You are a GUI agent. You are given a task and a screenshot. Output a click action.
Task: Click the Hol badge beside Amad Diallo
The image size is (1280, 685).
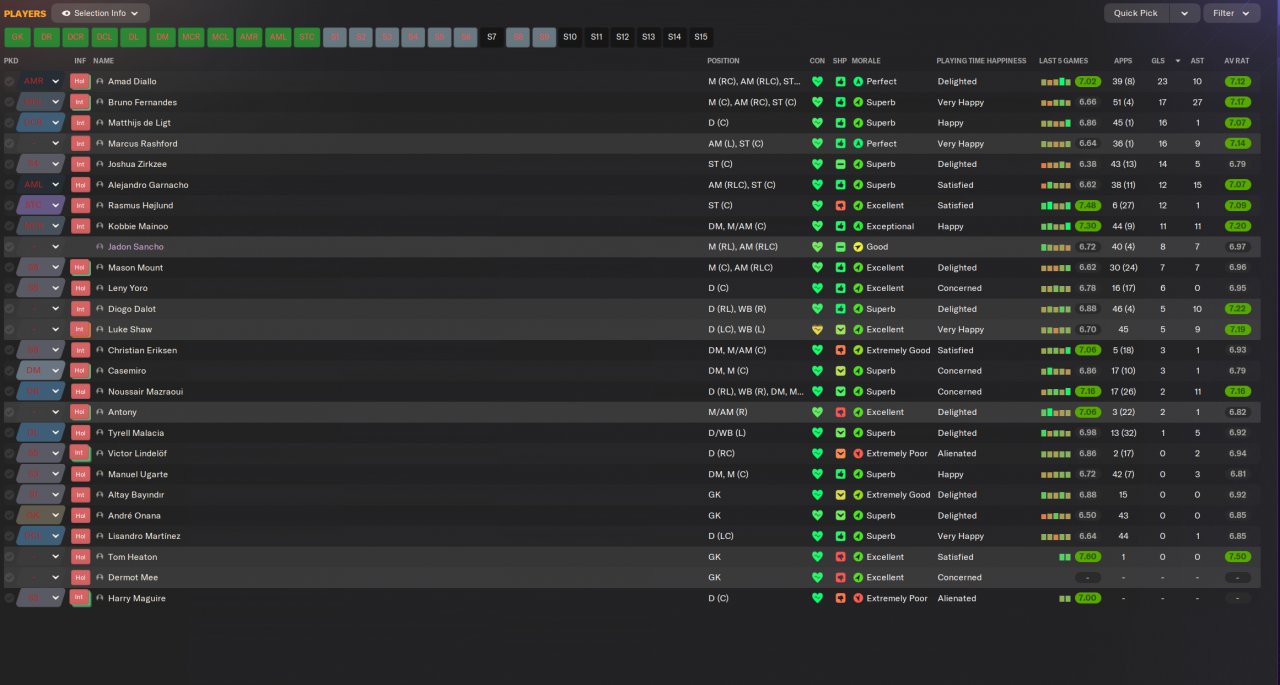80,82
